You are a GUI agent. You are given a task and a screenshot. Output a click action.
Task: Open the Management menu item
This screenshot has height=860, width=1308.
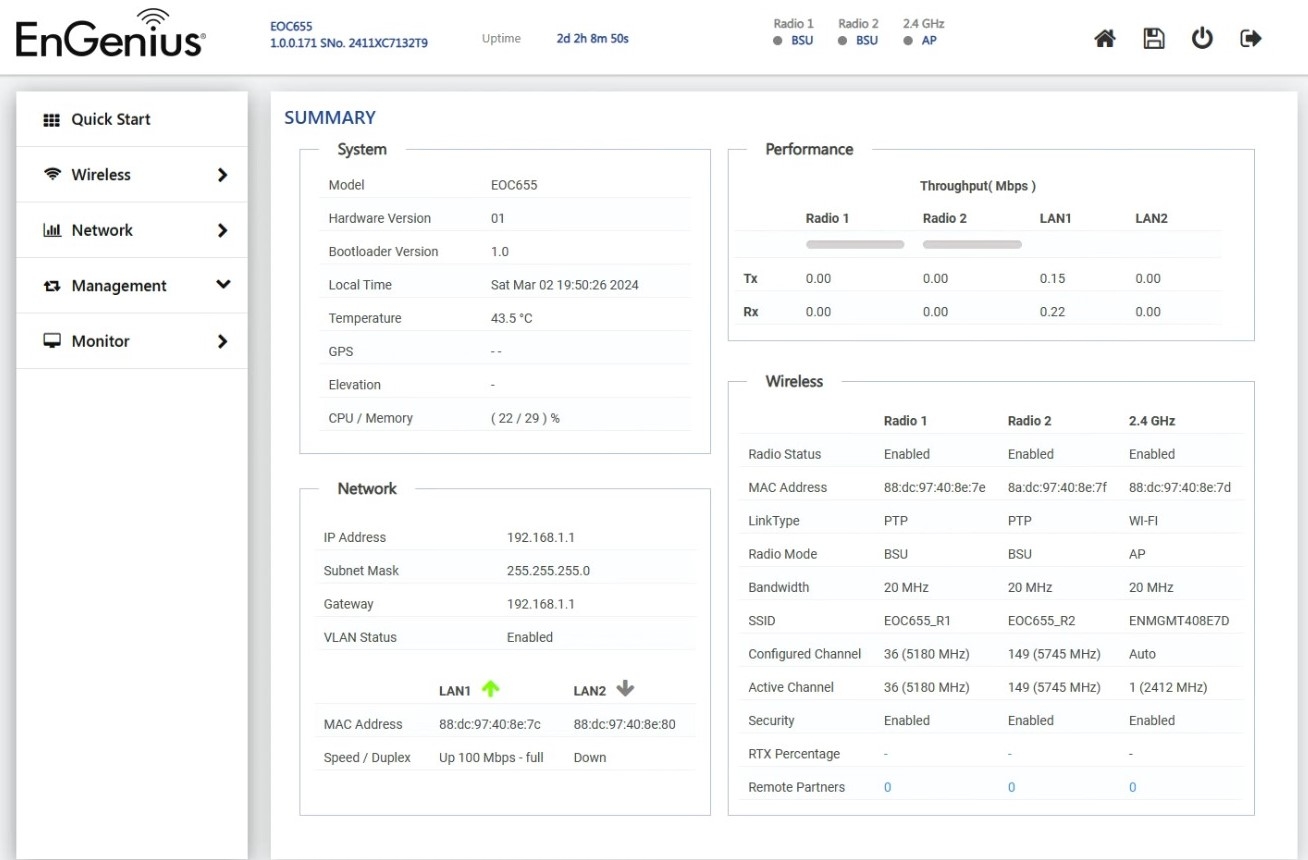[x=119, y=286]
